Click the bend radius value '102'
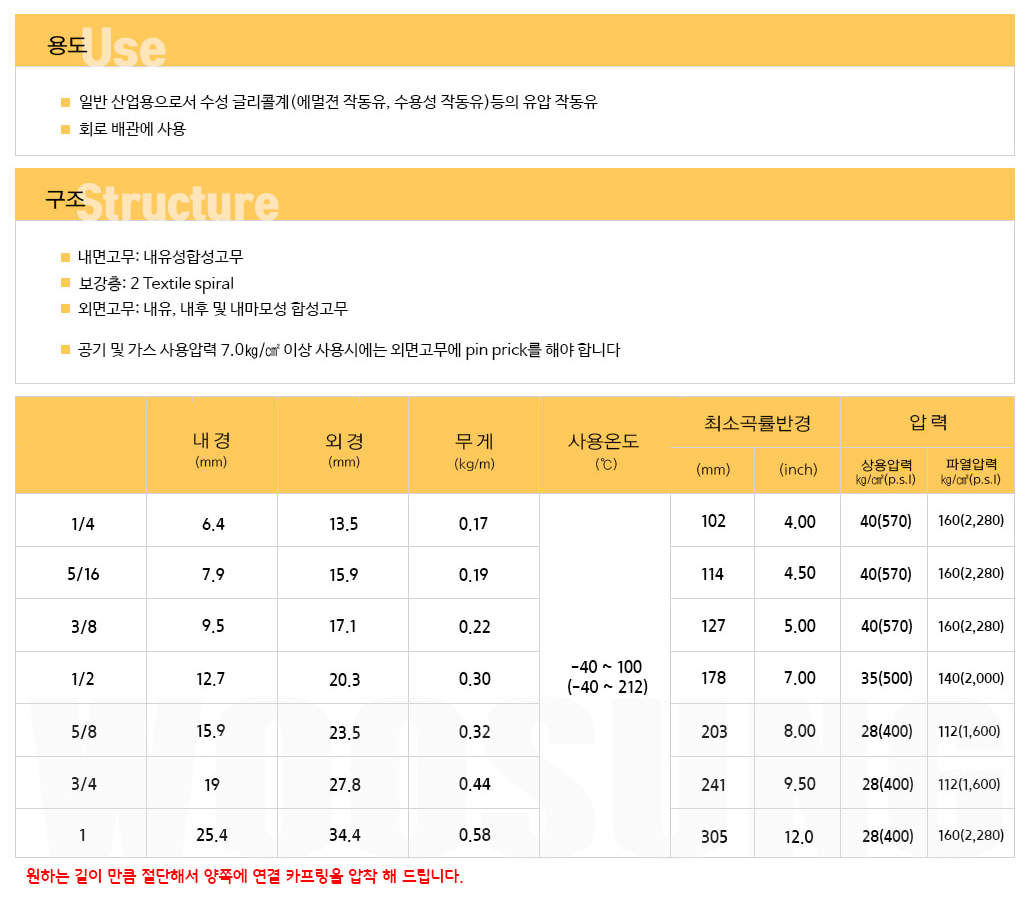The image size is (1031, 903). coord(713,522)
